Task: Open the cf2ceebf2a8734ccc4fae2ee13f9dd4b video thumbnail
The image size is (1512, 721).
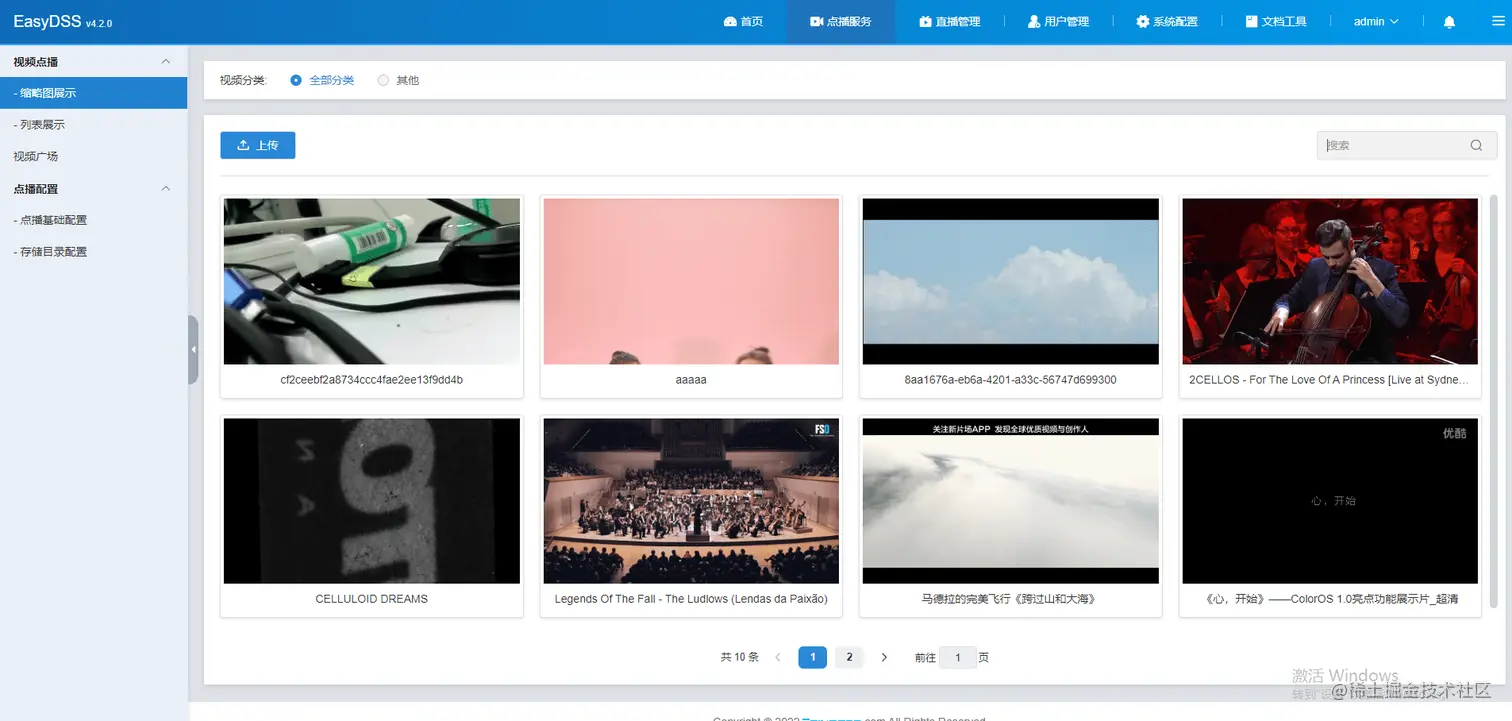Action: click(372, 281)
